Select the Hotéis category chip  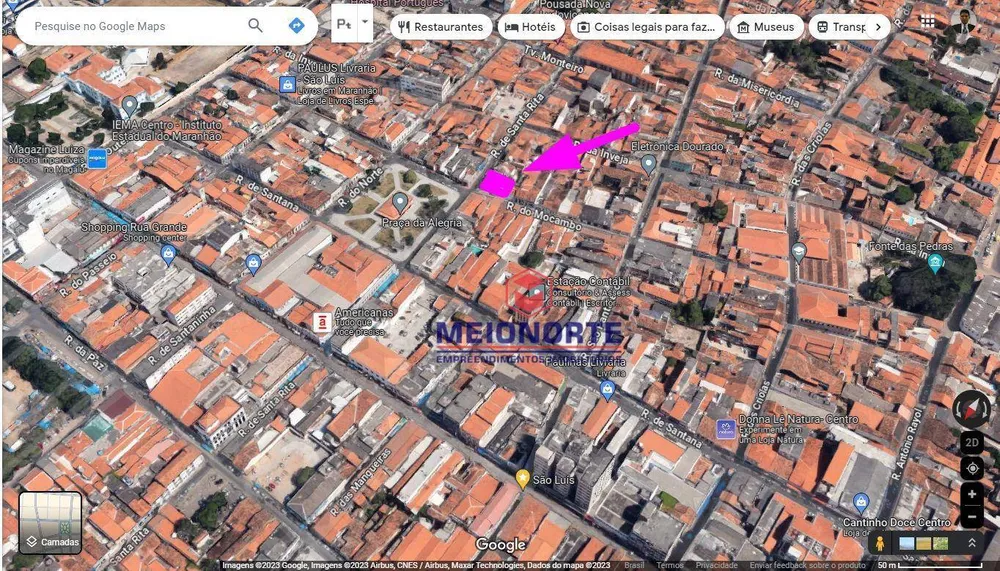click(531, 27)
